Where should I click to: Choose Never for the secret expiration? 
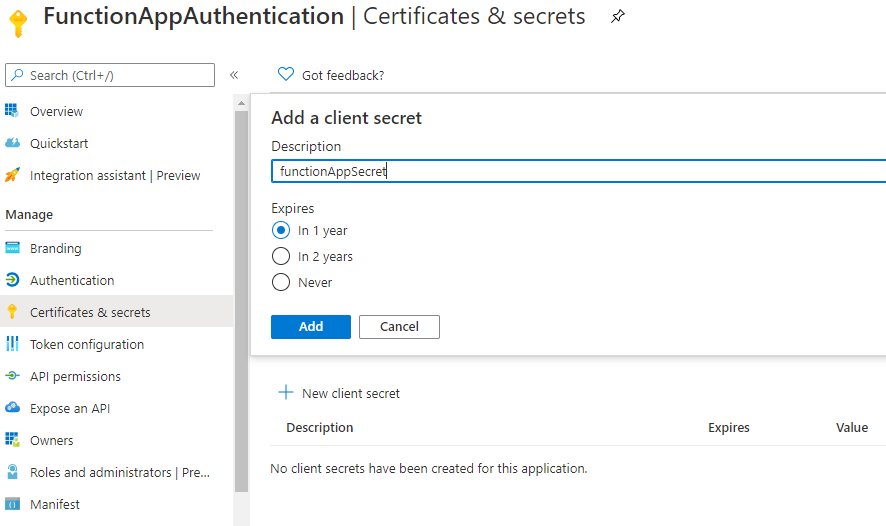point(281,282)
